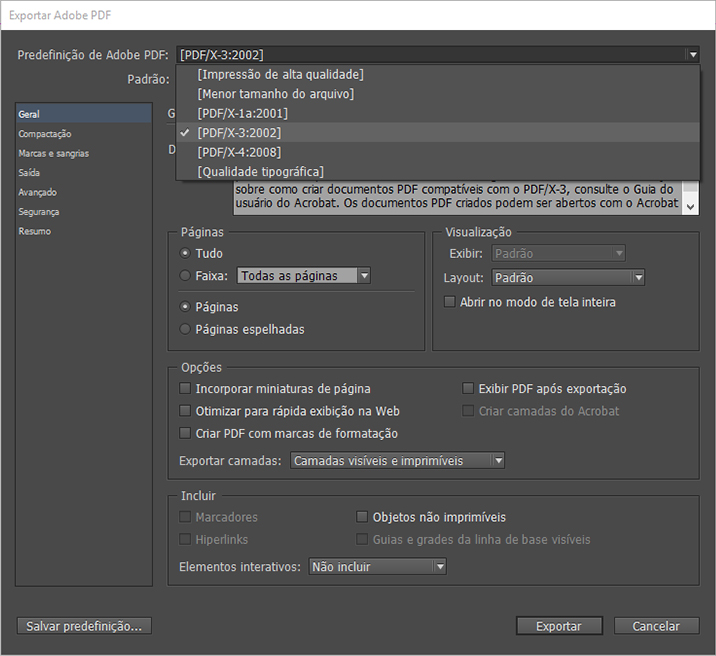This screenshot has width=716, height=656.
Task: Enable Otimizar para rápida exibição na Web
Action: (185, 411)
